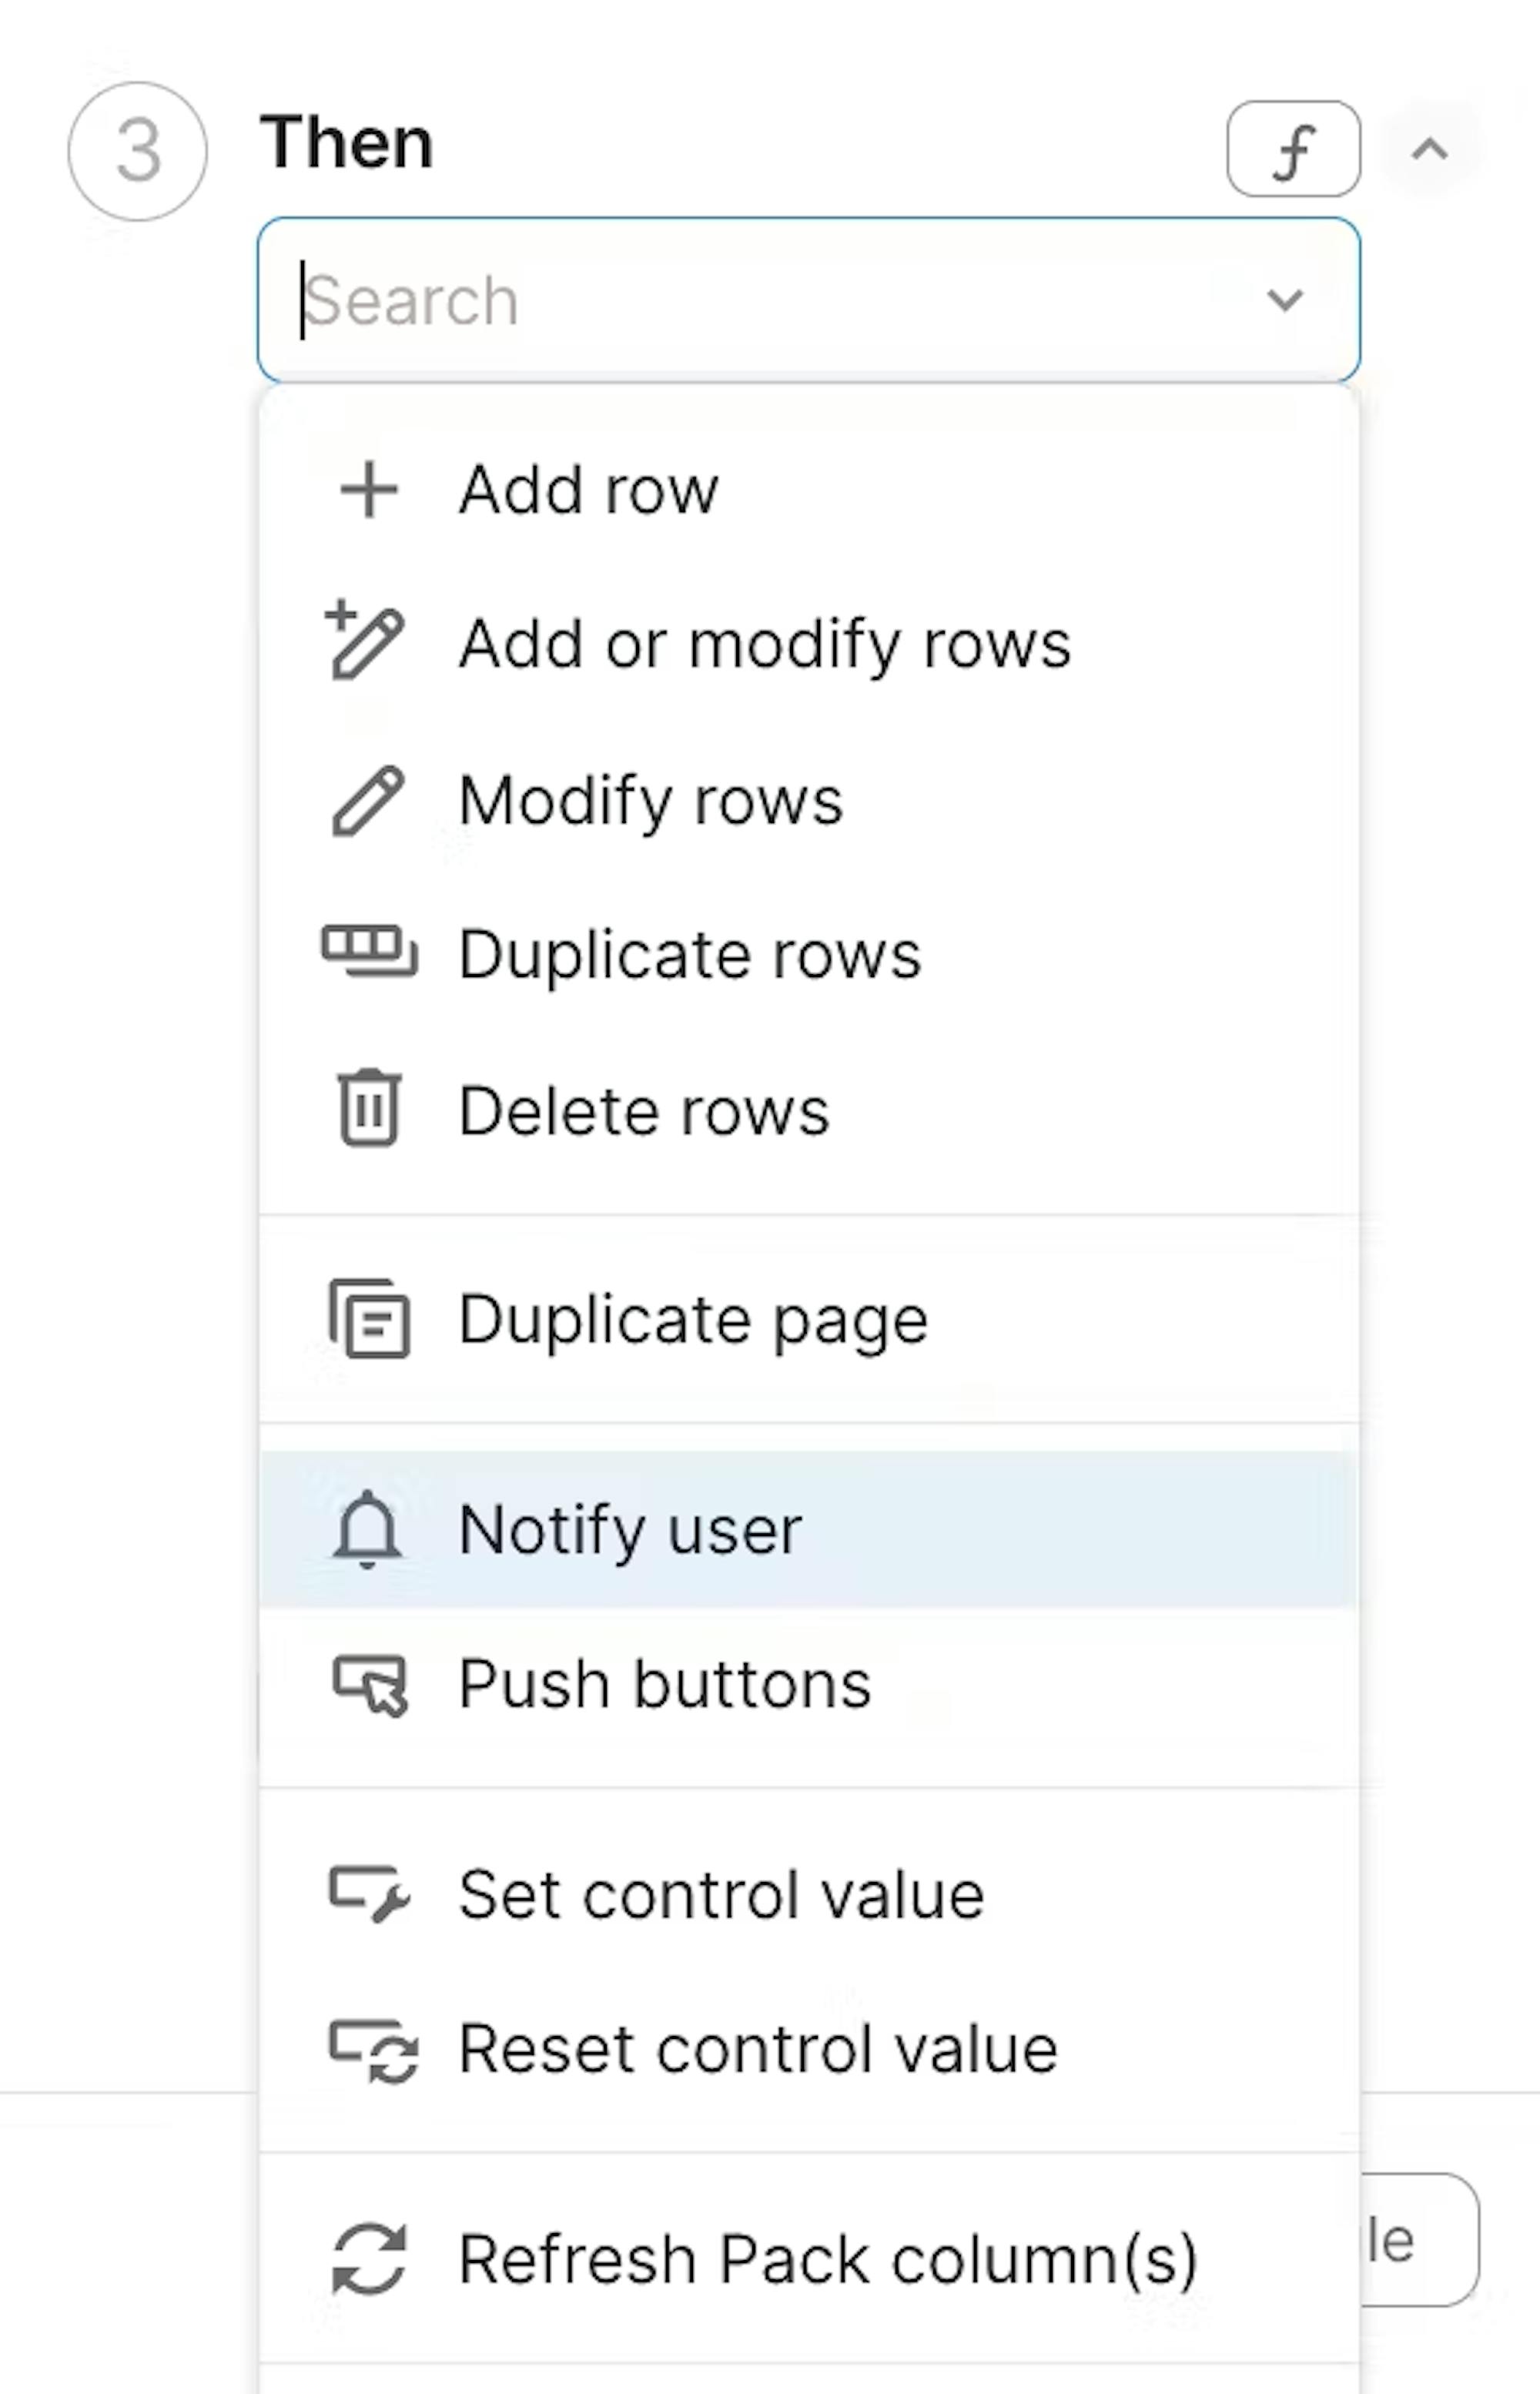Click the pencil icon next to Modify rows

(368, 801)
